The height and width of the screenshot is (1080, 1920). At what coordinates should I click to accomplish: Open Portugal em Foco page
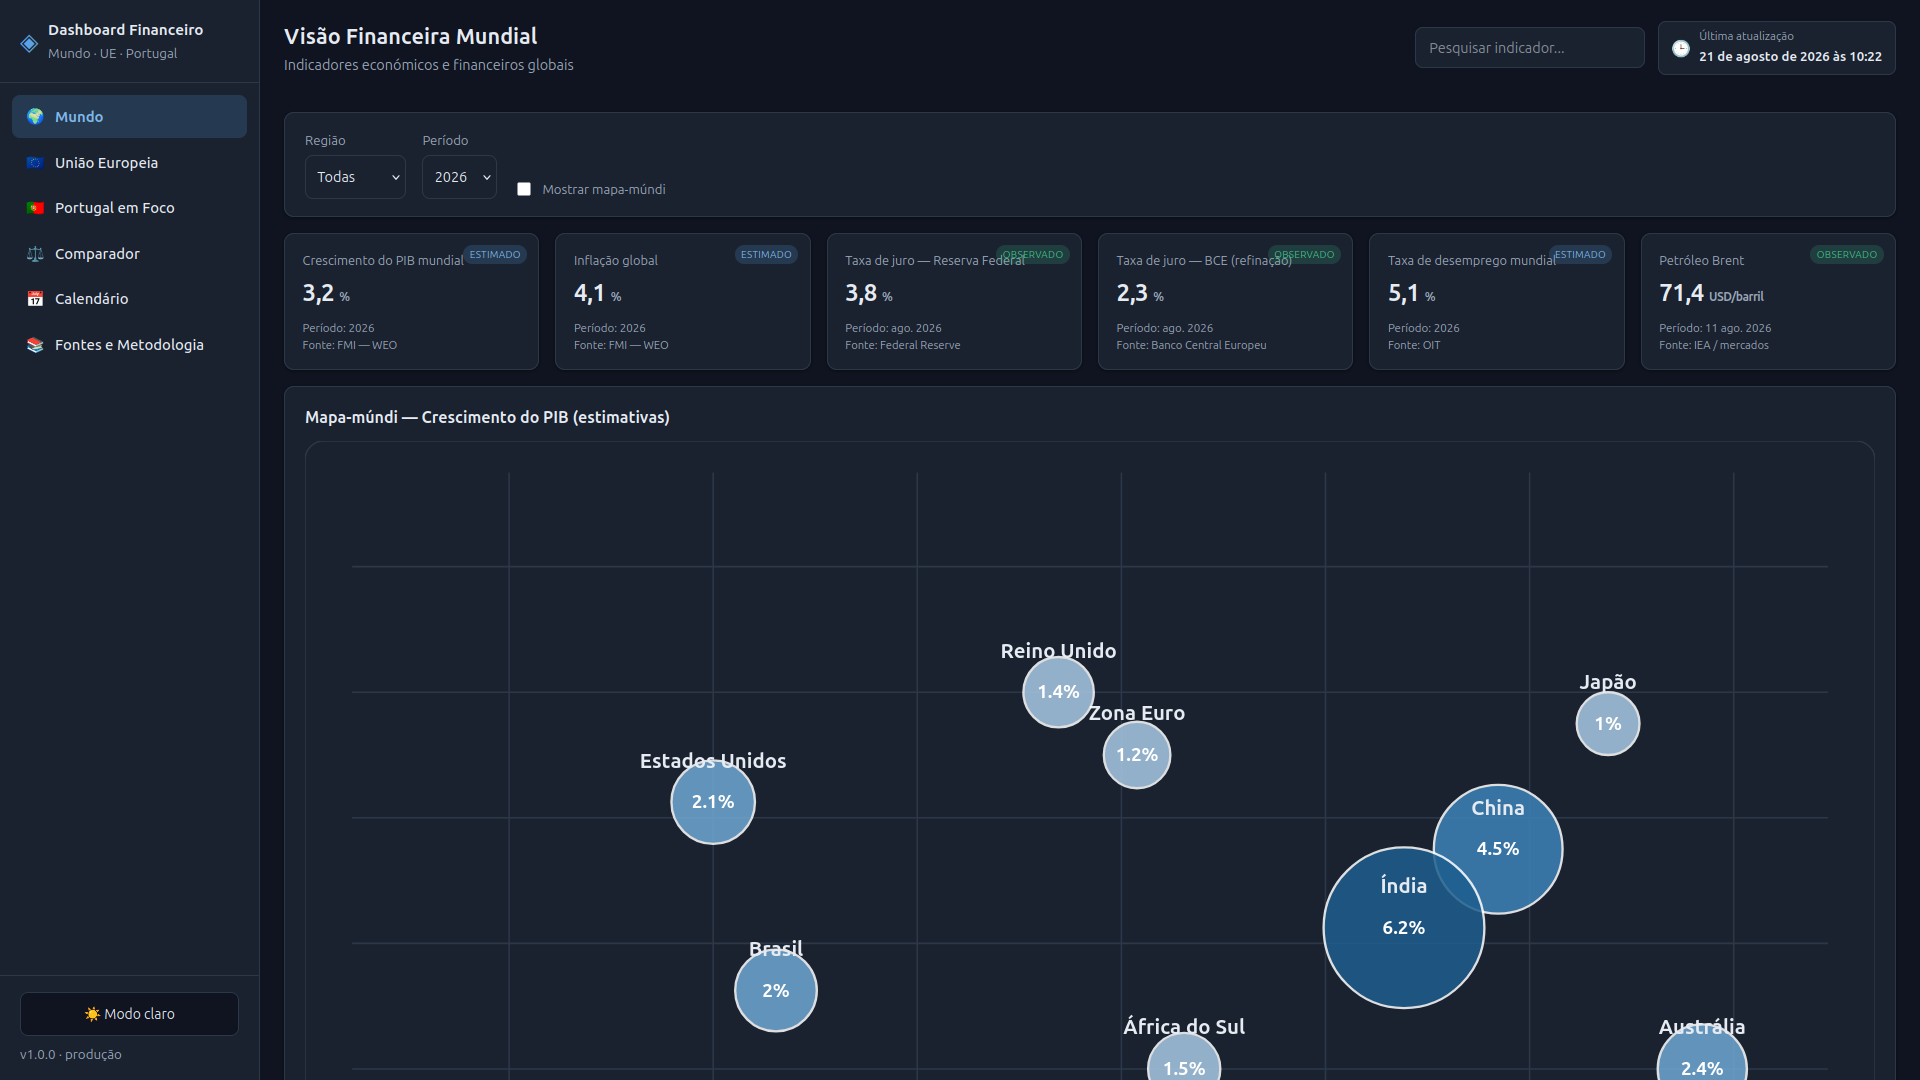[x=129, y=208]
